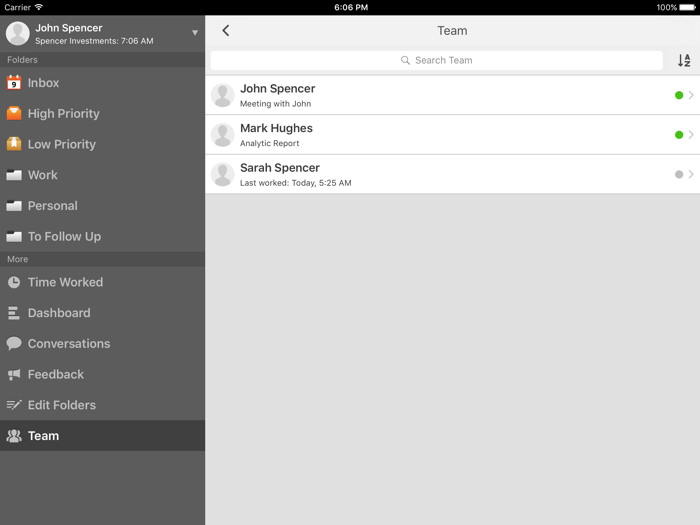Tap the battery indicator in status bar
The height and width of the screenshot is (525, 700).
(x=687, y=8)
